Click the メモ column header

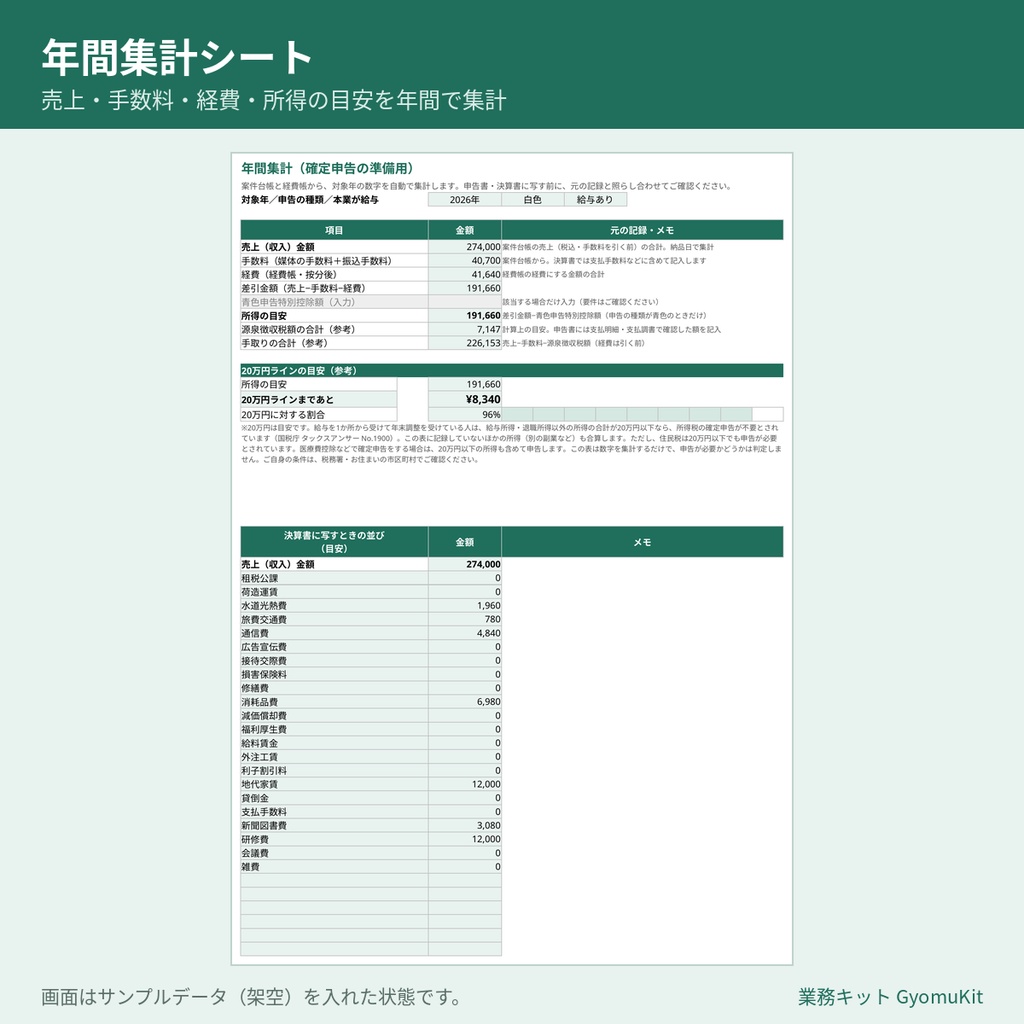[642, 541]
